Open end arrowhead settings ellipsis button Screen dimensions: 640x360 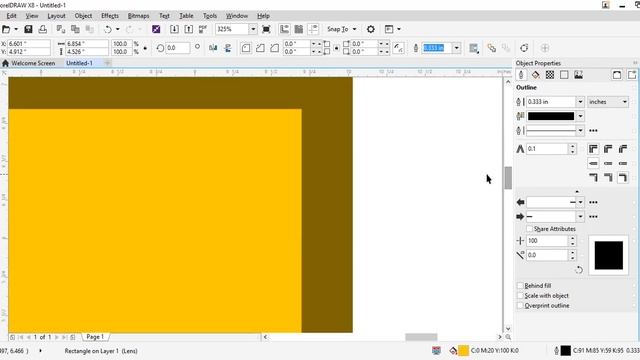tap(593, 217)
